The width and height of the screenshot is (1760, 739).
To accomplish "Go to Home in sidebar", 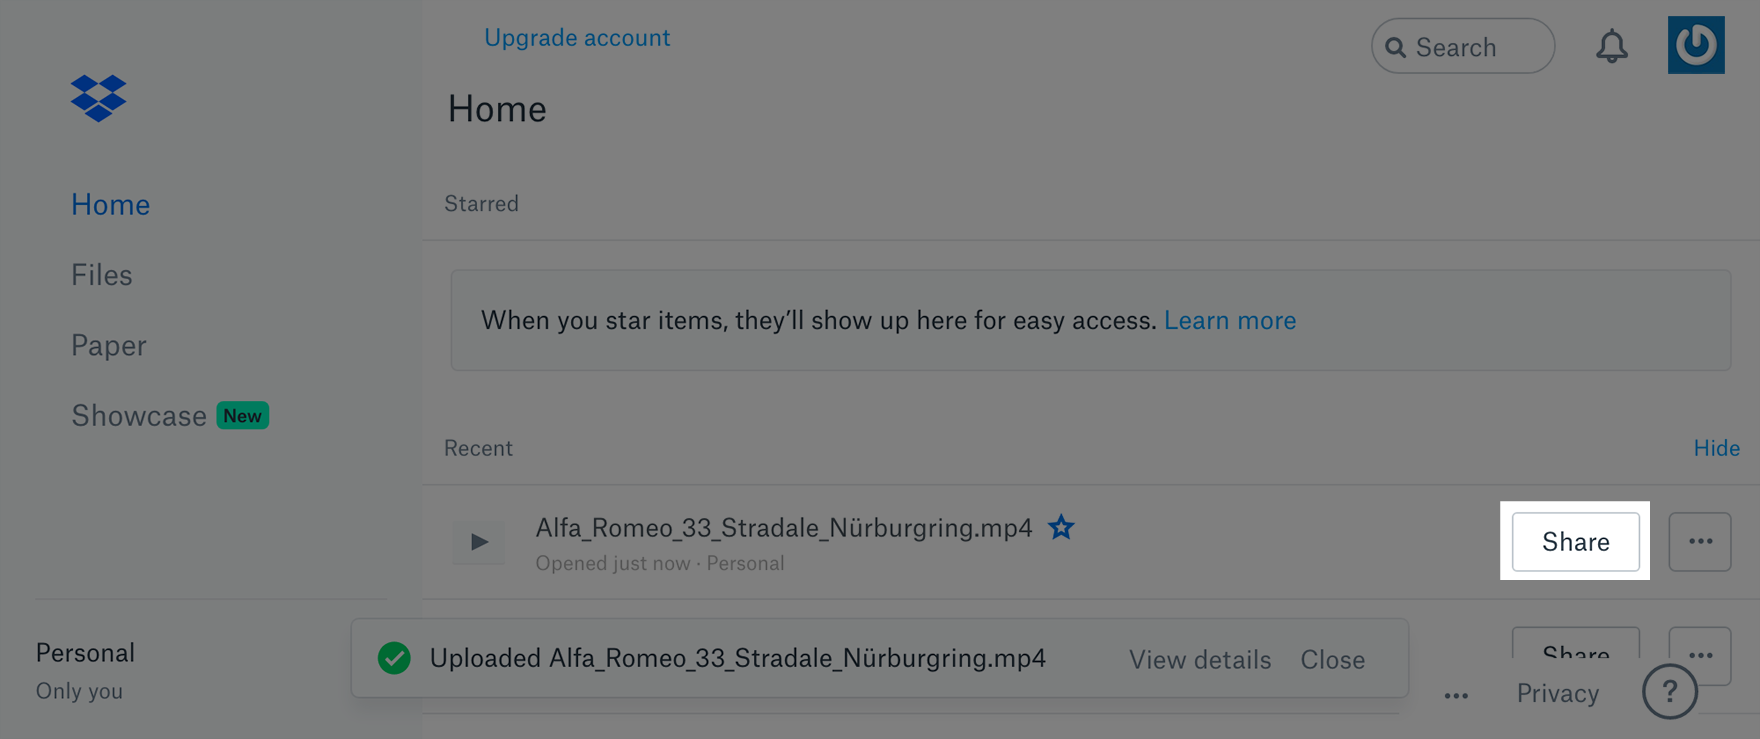I will [110, 205].
